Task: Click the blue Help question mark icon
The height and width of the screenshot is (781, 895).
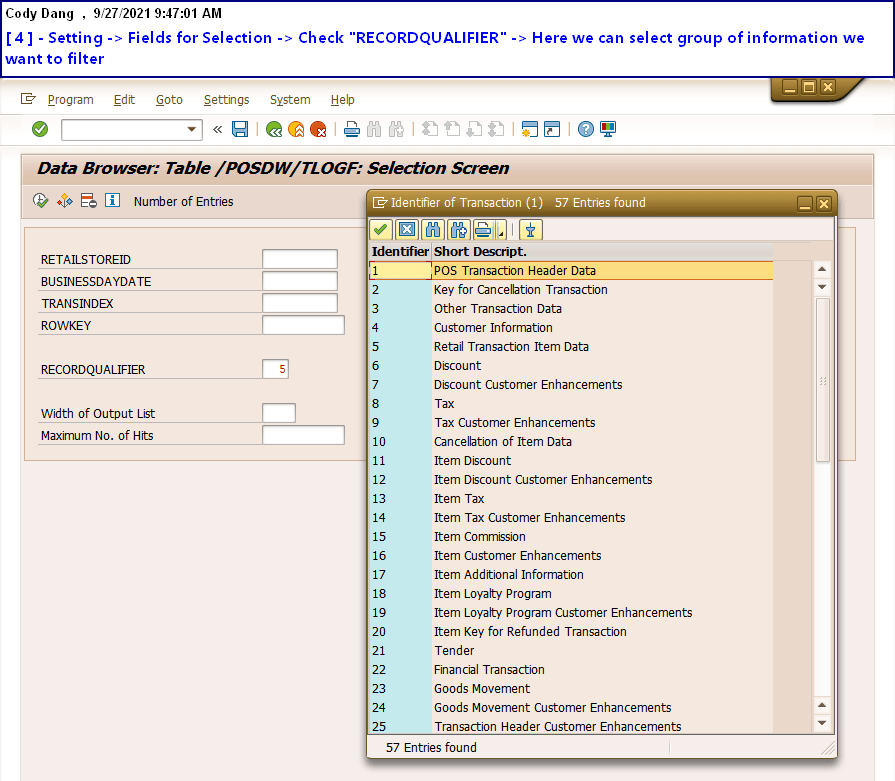Action: click(586, 129)
